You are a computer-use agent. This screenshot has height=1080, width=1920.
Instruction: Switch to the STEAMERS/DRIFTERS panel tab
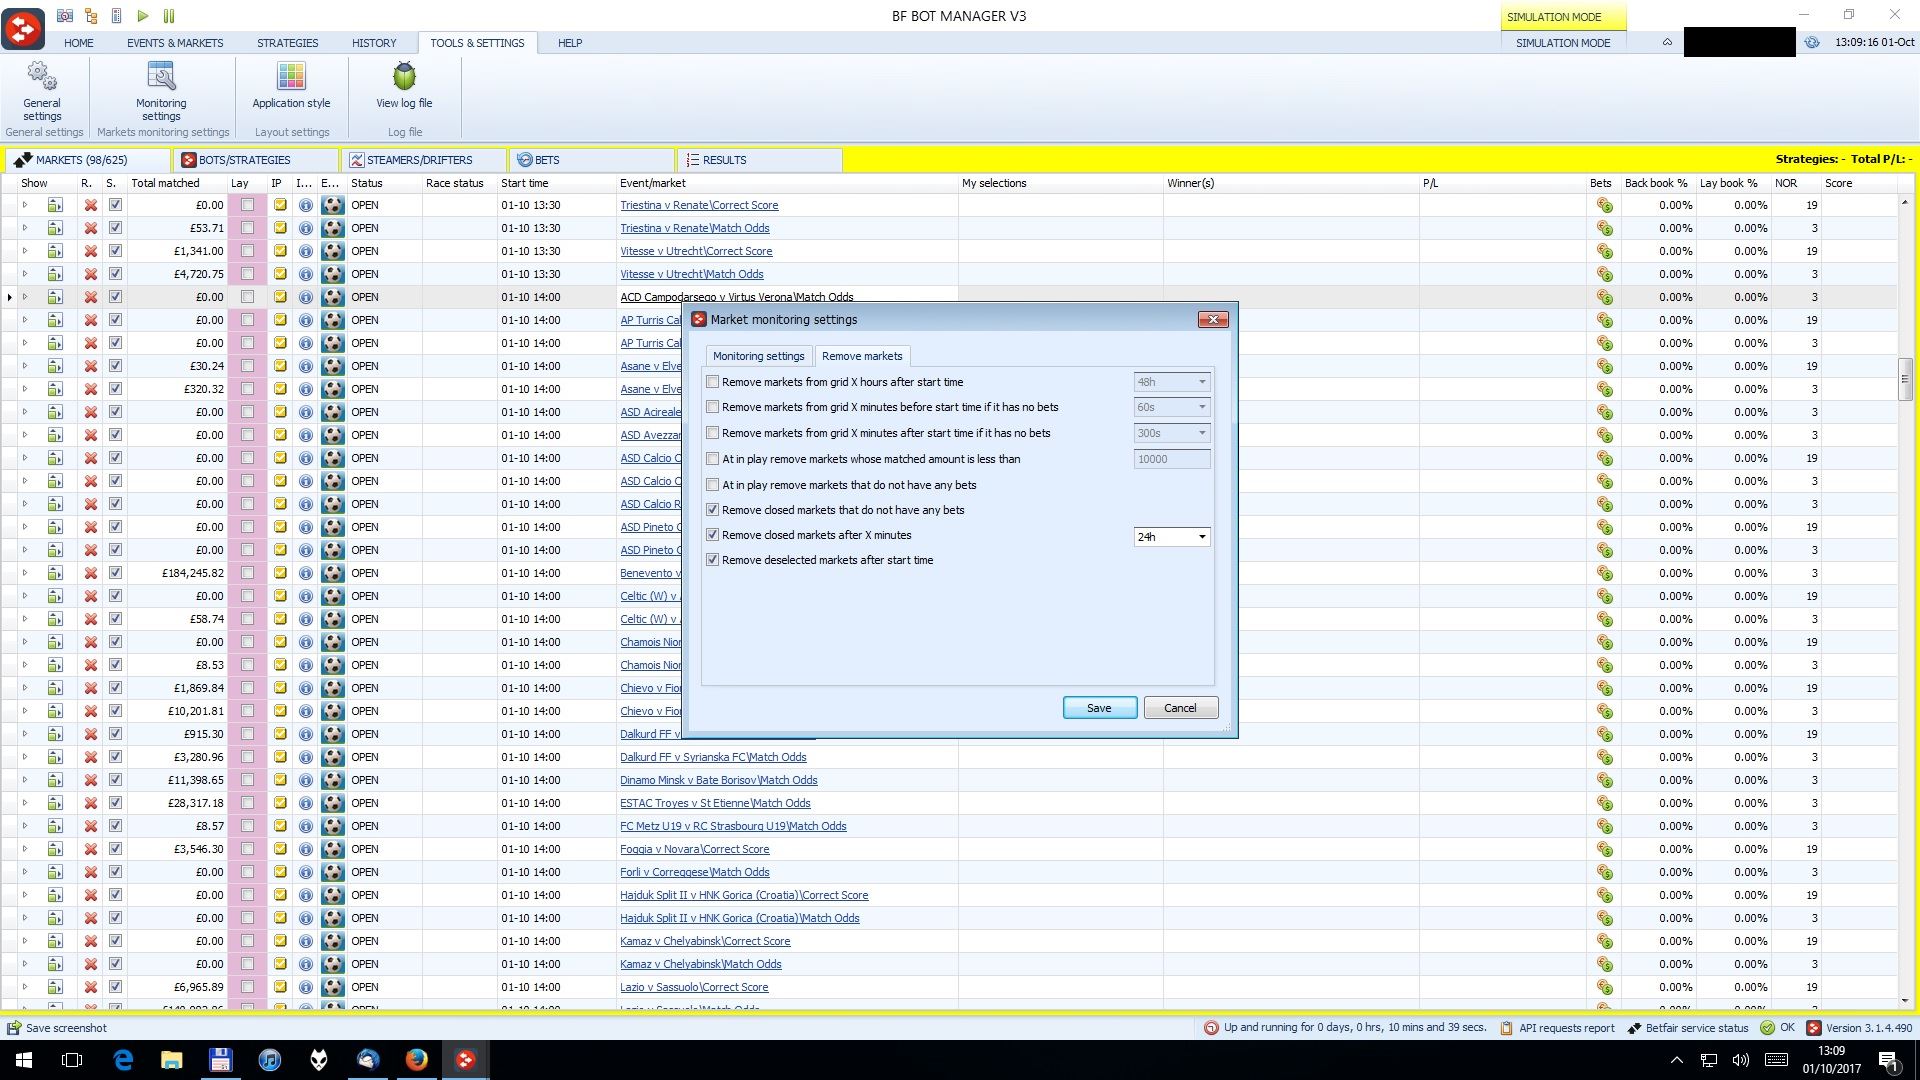click(422, 160)
